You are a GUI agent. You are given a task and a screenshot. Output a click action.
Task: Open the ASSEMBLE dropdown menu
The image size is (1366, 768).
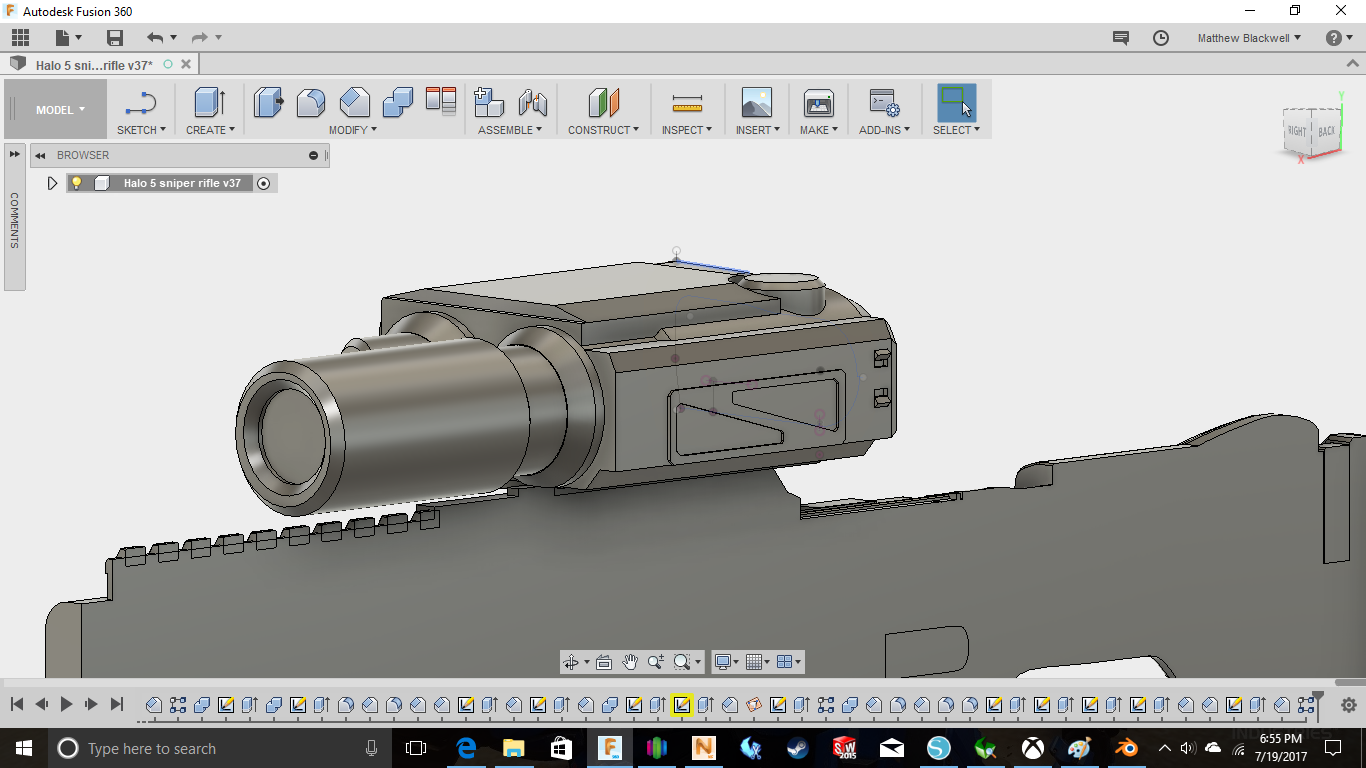click(510, 130)
